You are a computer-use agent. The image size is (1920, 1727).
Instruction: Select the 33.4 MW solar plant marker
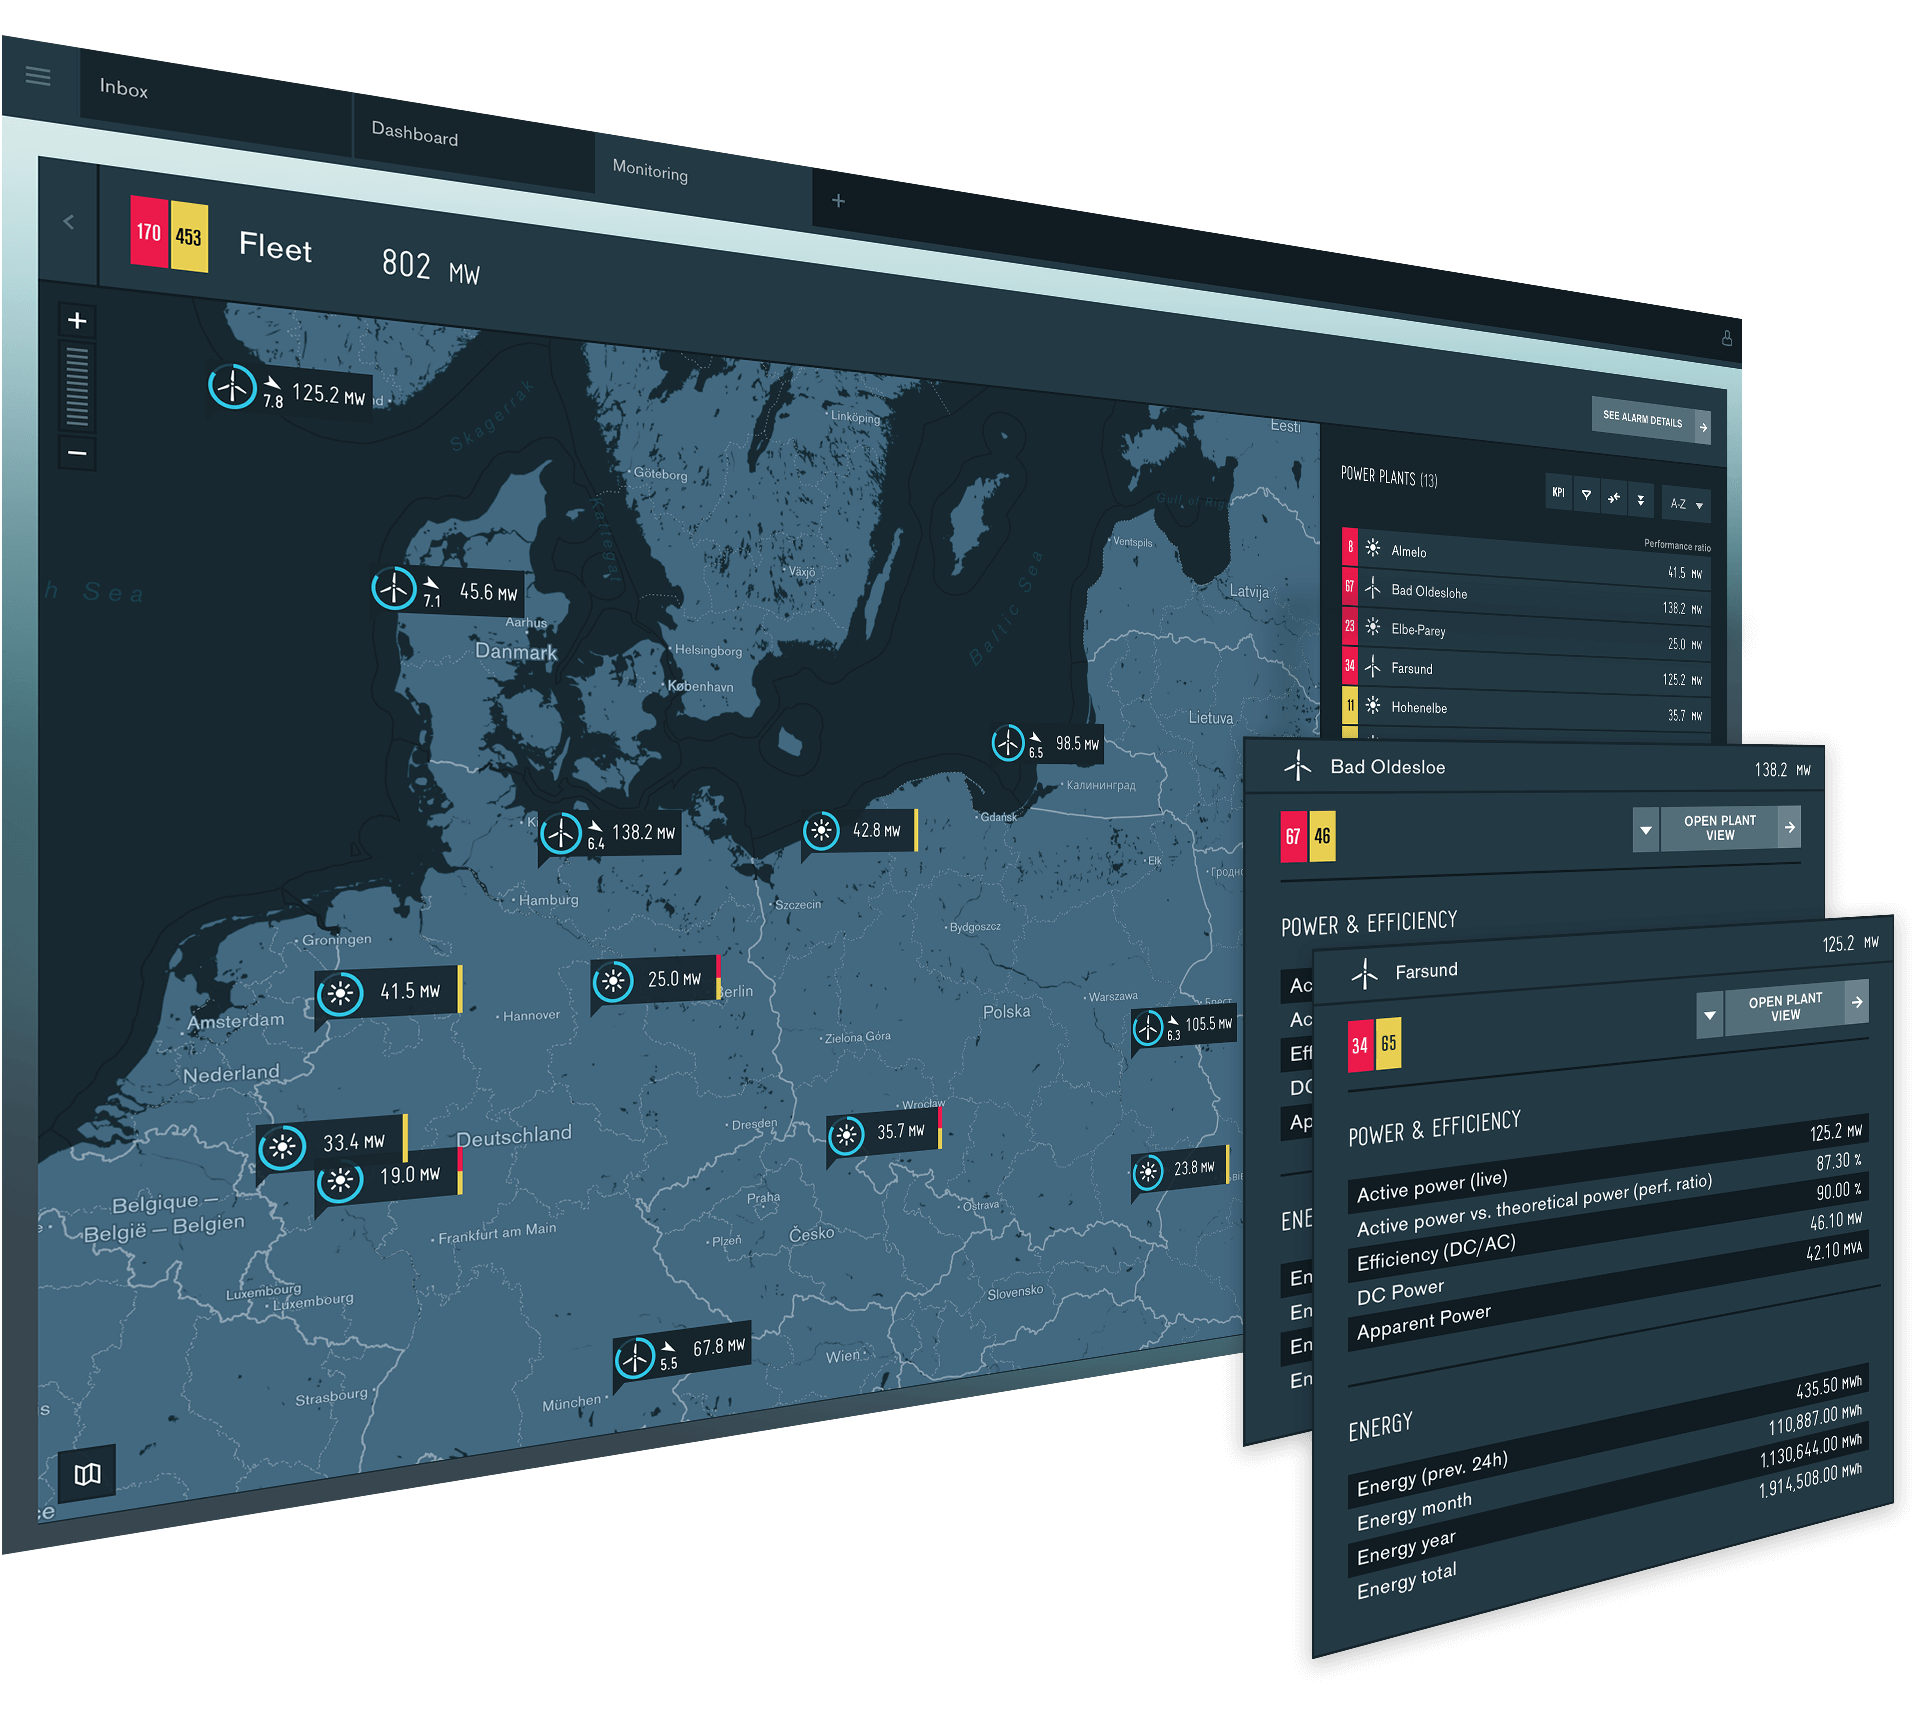(332, 1144)
